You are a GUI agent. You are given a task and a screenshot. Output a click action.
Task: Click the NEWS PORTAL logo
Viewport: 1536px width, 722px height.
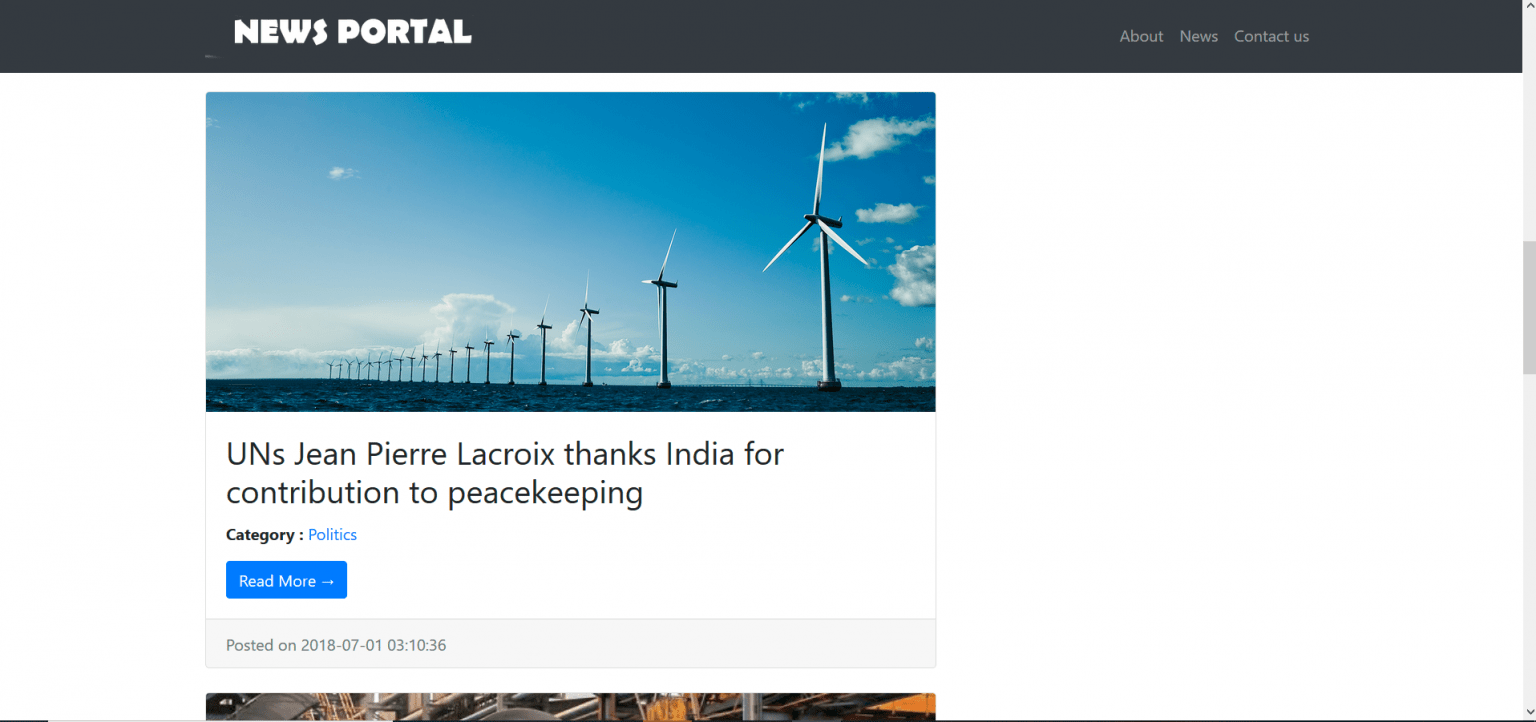tap(352, 31)
